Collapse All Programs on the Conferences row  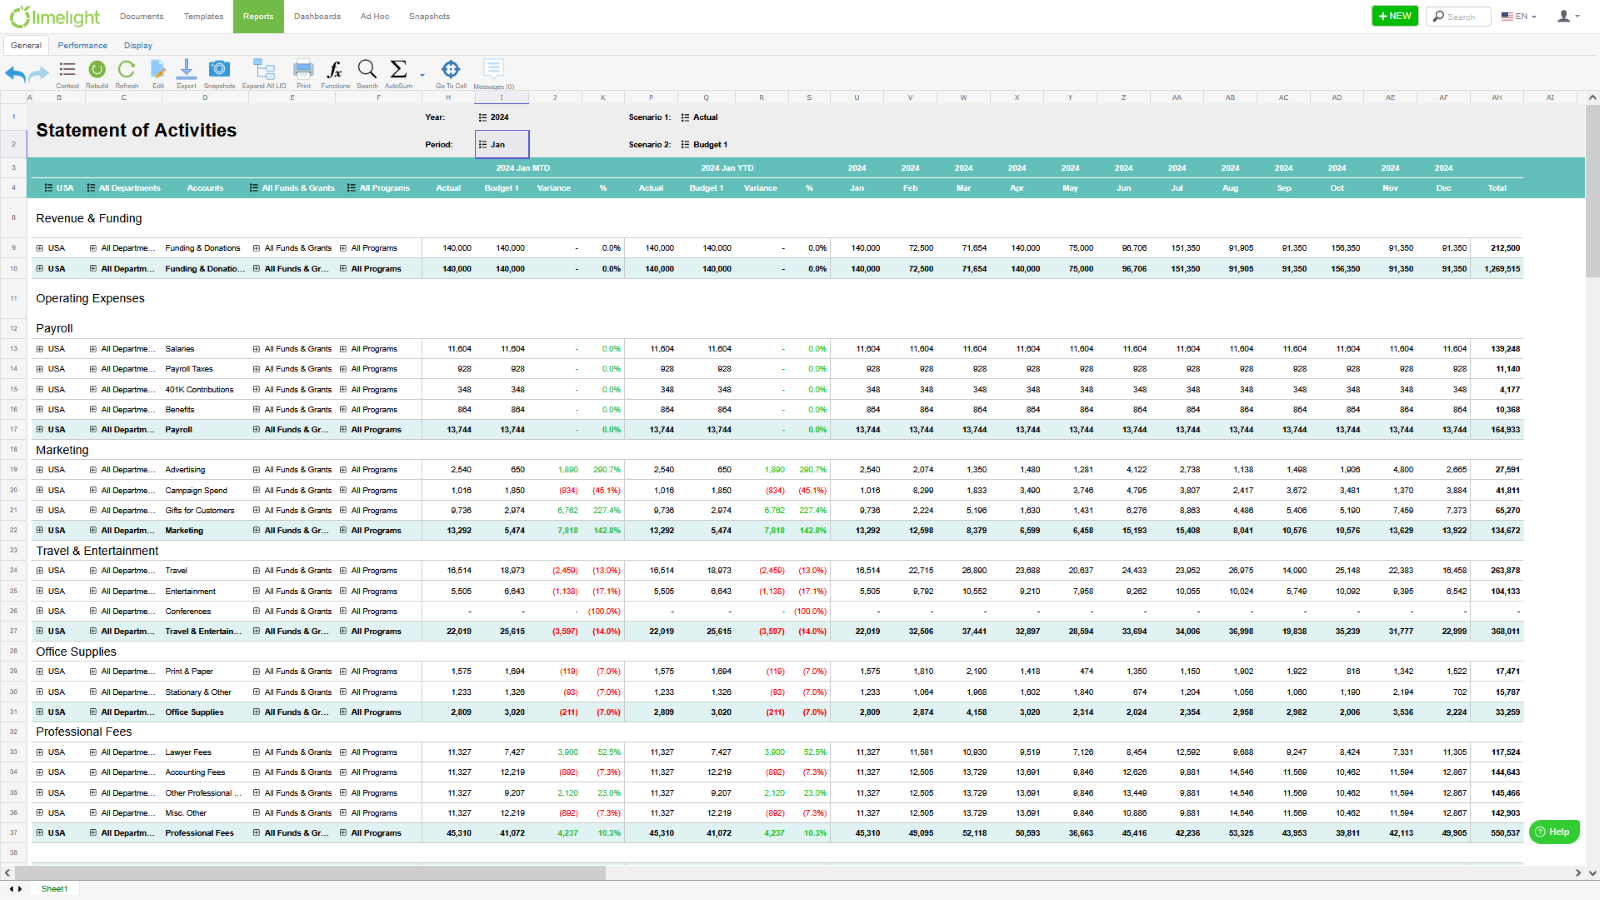[x=343, y=611]
